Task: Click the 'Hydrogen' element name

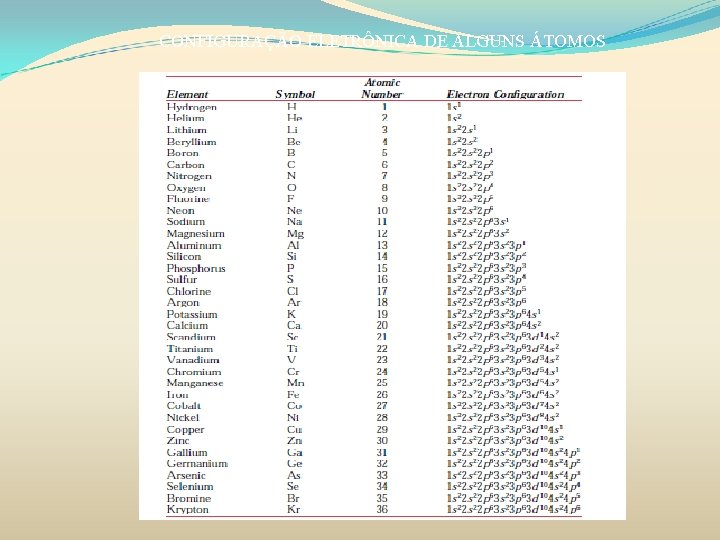Action: point(191,107)
